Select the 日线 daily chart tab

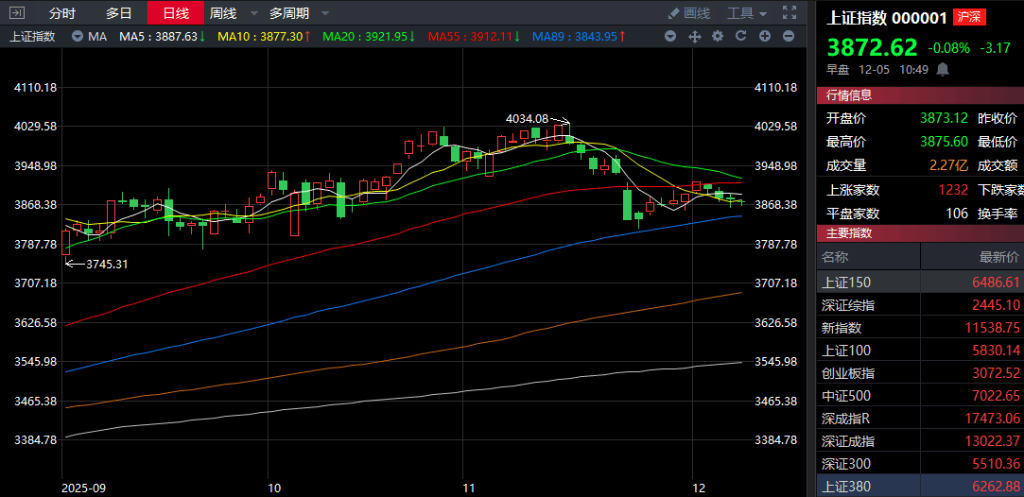coord(175,13)
